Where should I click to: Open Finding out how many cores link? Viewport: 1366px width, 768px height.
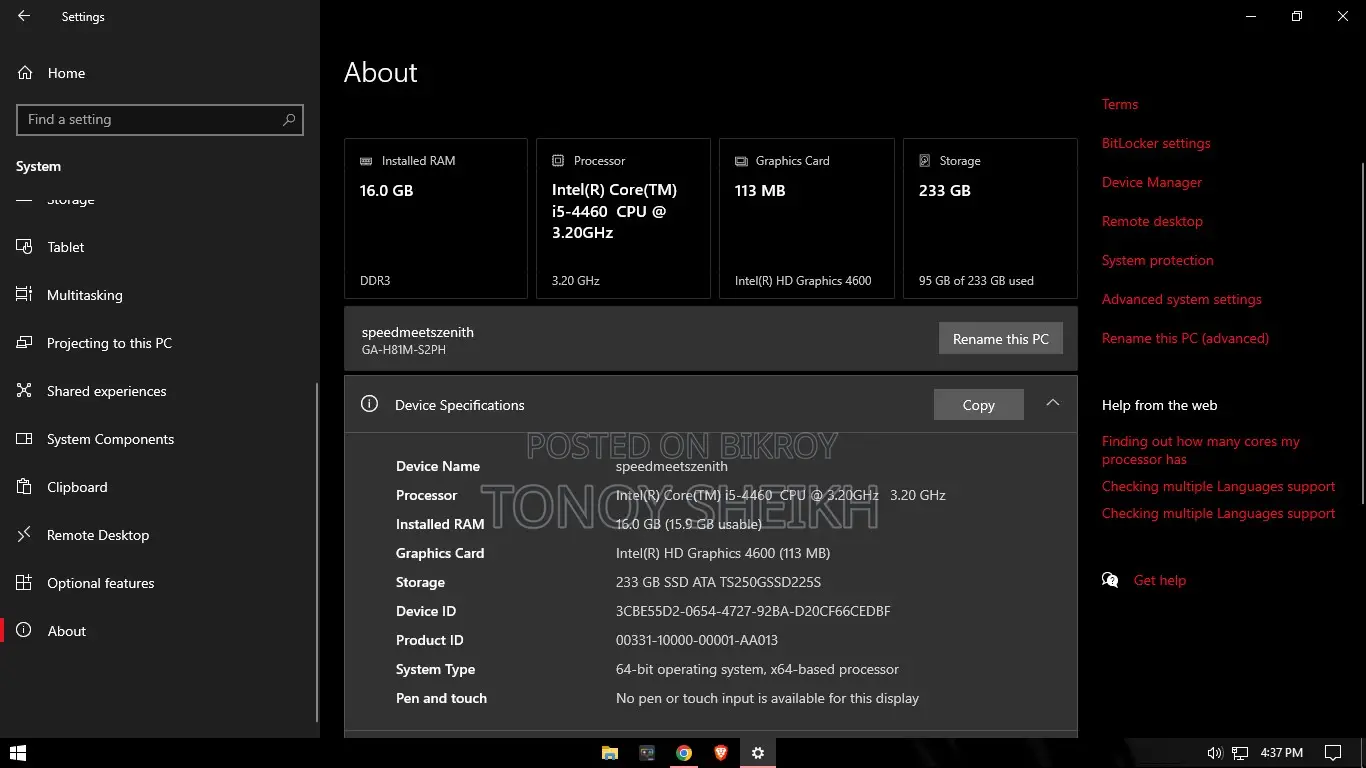pyautogui.click(x=1201, y=450)
